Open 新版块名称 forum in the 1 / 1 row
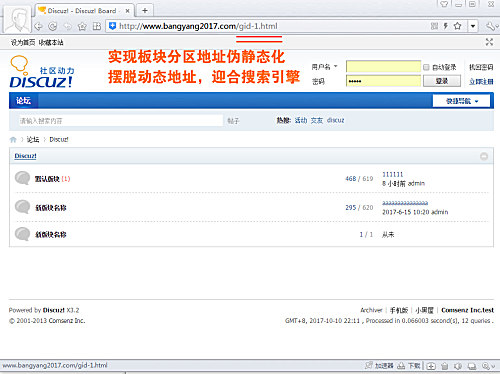 click(51, 235)
